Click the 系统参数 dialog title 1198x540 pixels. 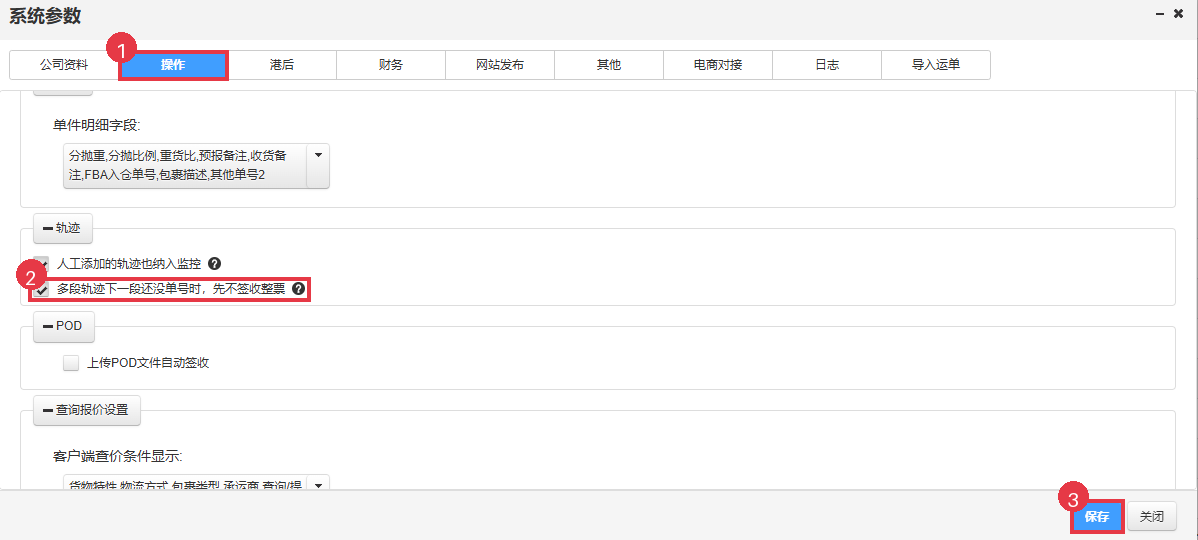45,15
